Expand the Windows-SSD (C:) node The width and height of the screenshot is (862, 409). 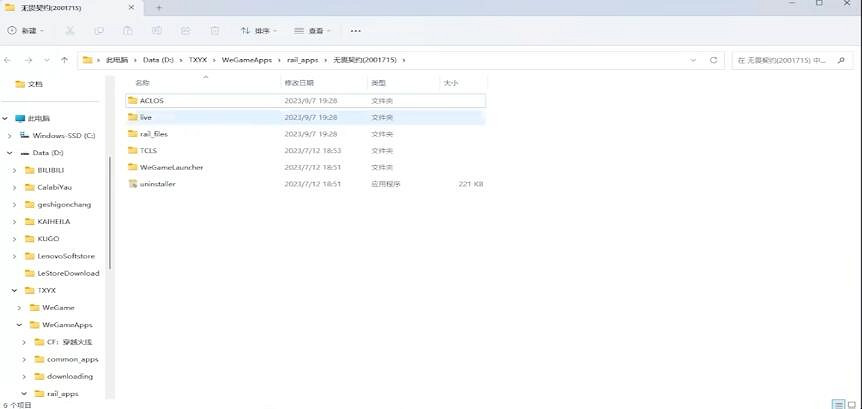pyautogui.click(x=10, y=135)
